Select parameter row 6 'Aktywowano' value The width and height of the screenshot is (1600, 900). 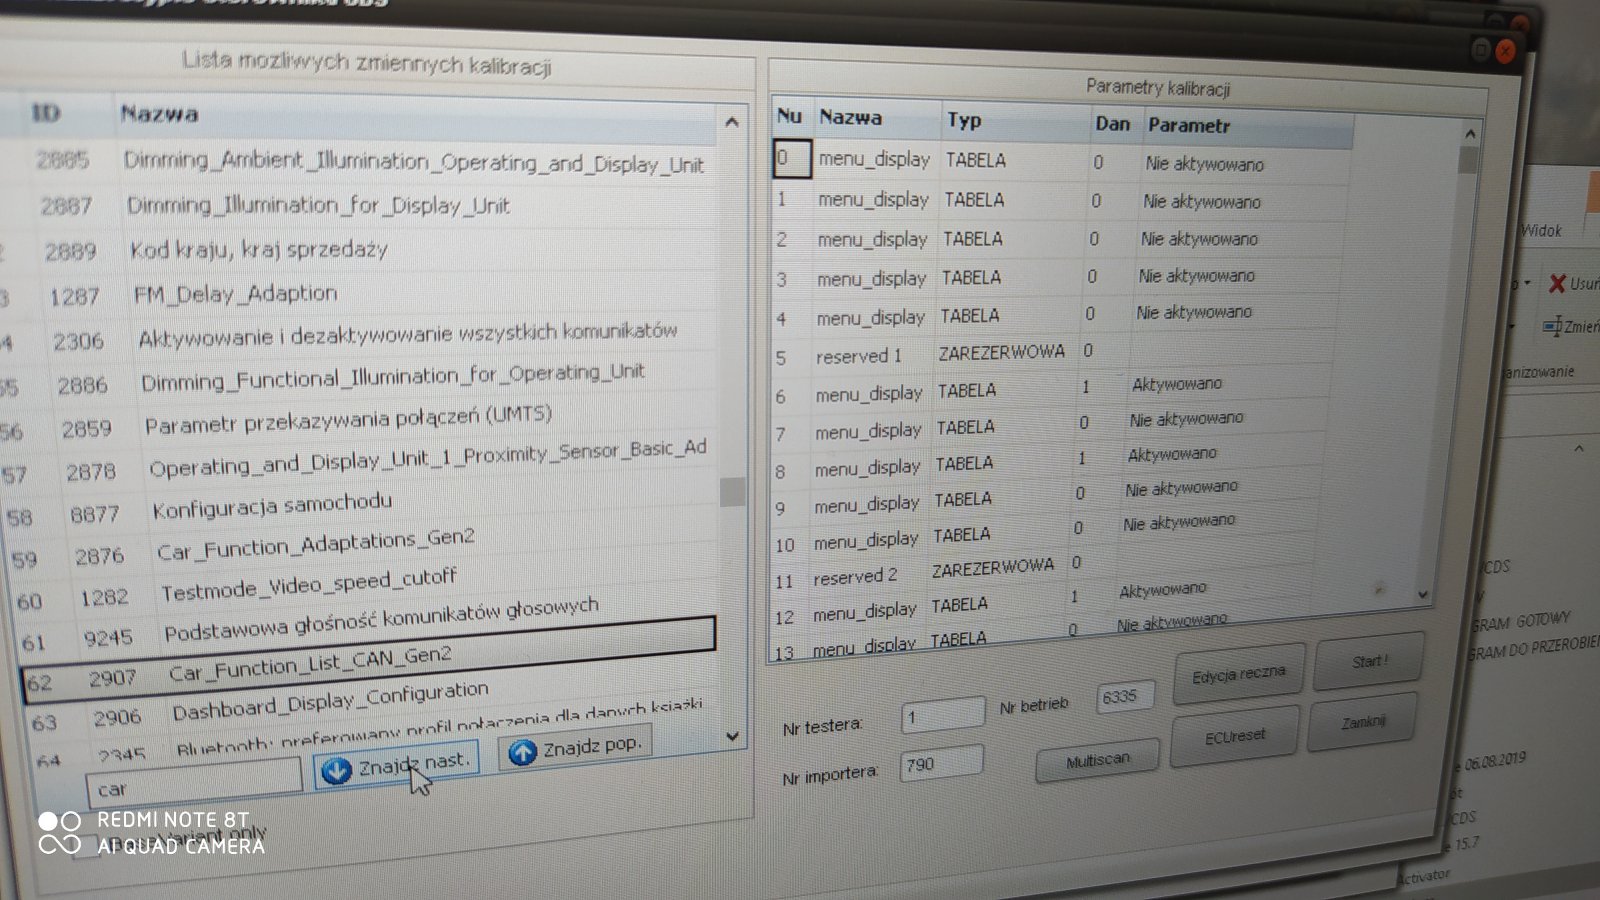1176,384
